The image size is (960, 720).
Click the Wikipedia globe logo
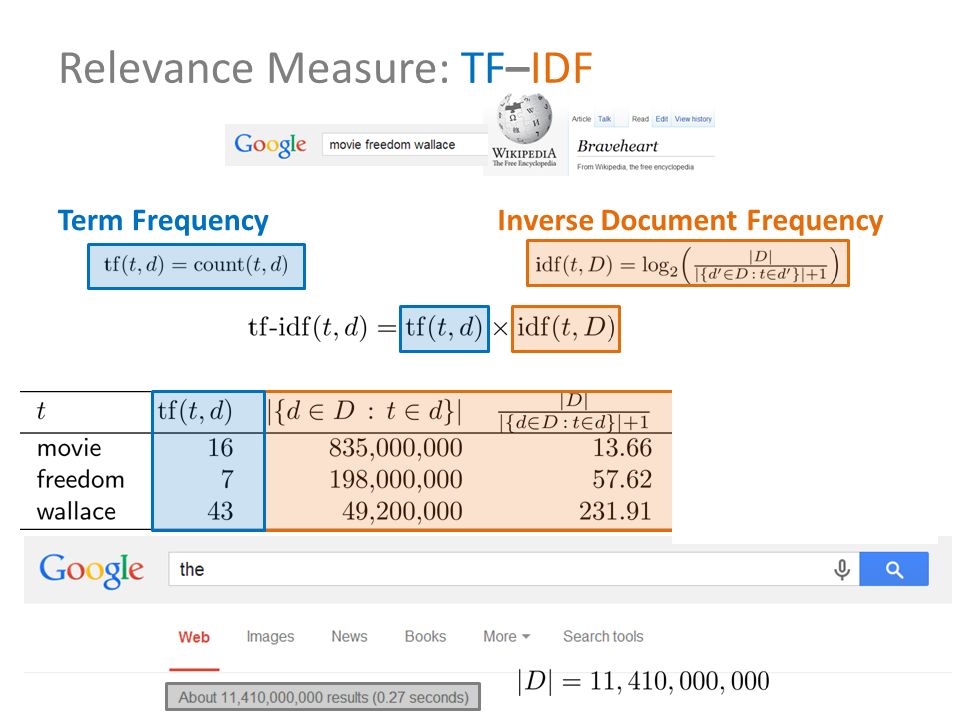[x=525, y=118]
